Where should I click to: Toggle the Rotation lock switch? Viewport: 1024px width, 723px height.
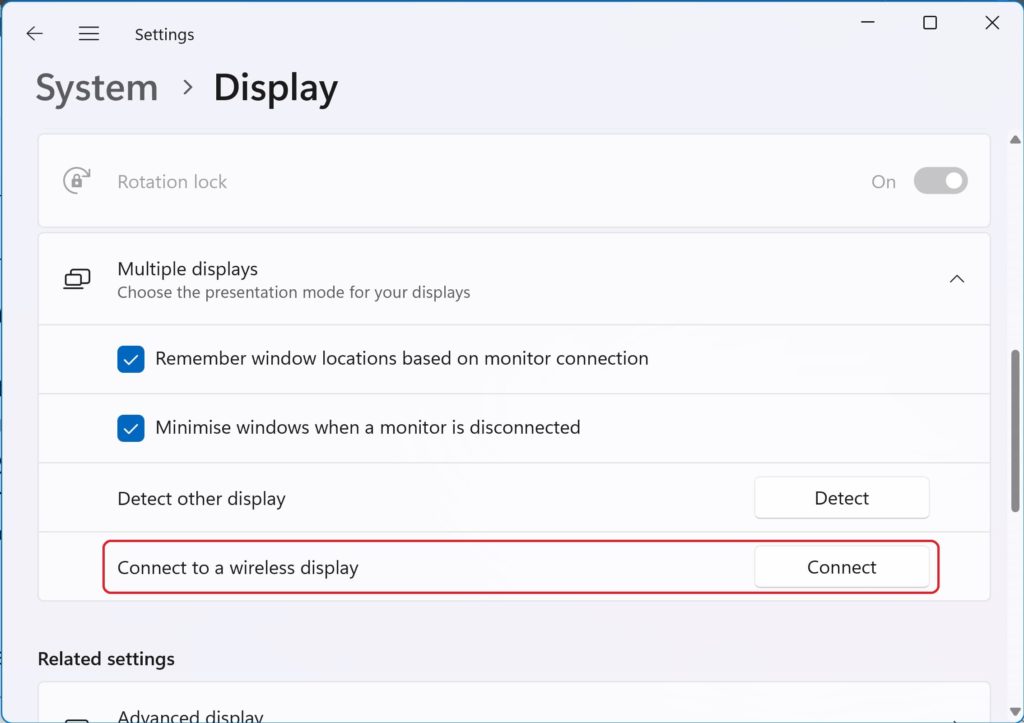(940, 181)
